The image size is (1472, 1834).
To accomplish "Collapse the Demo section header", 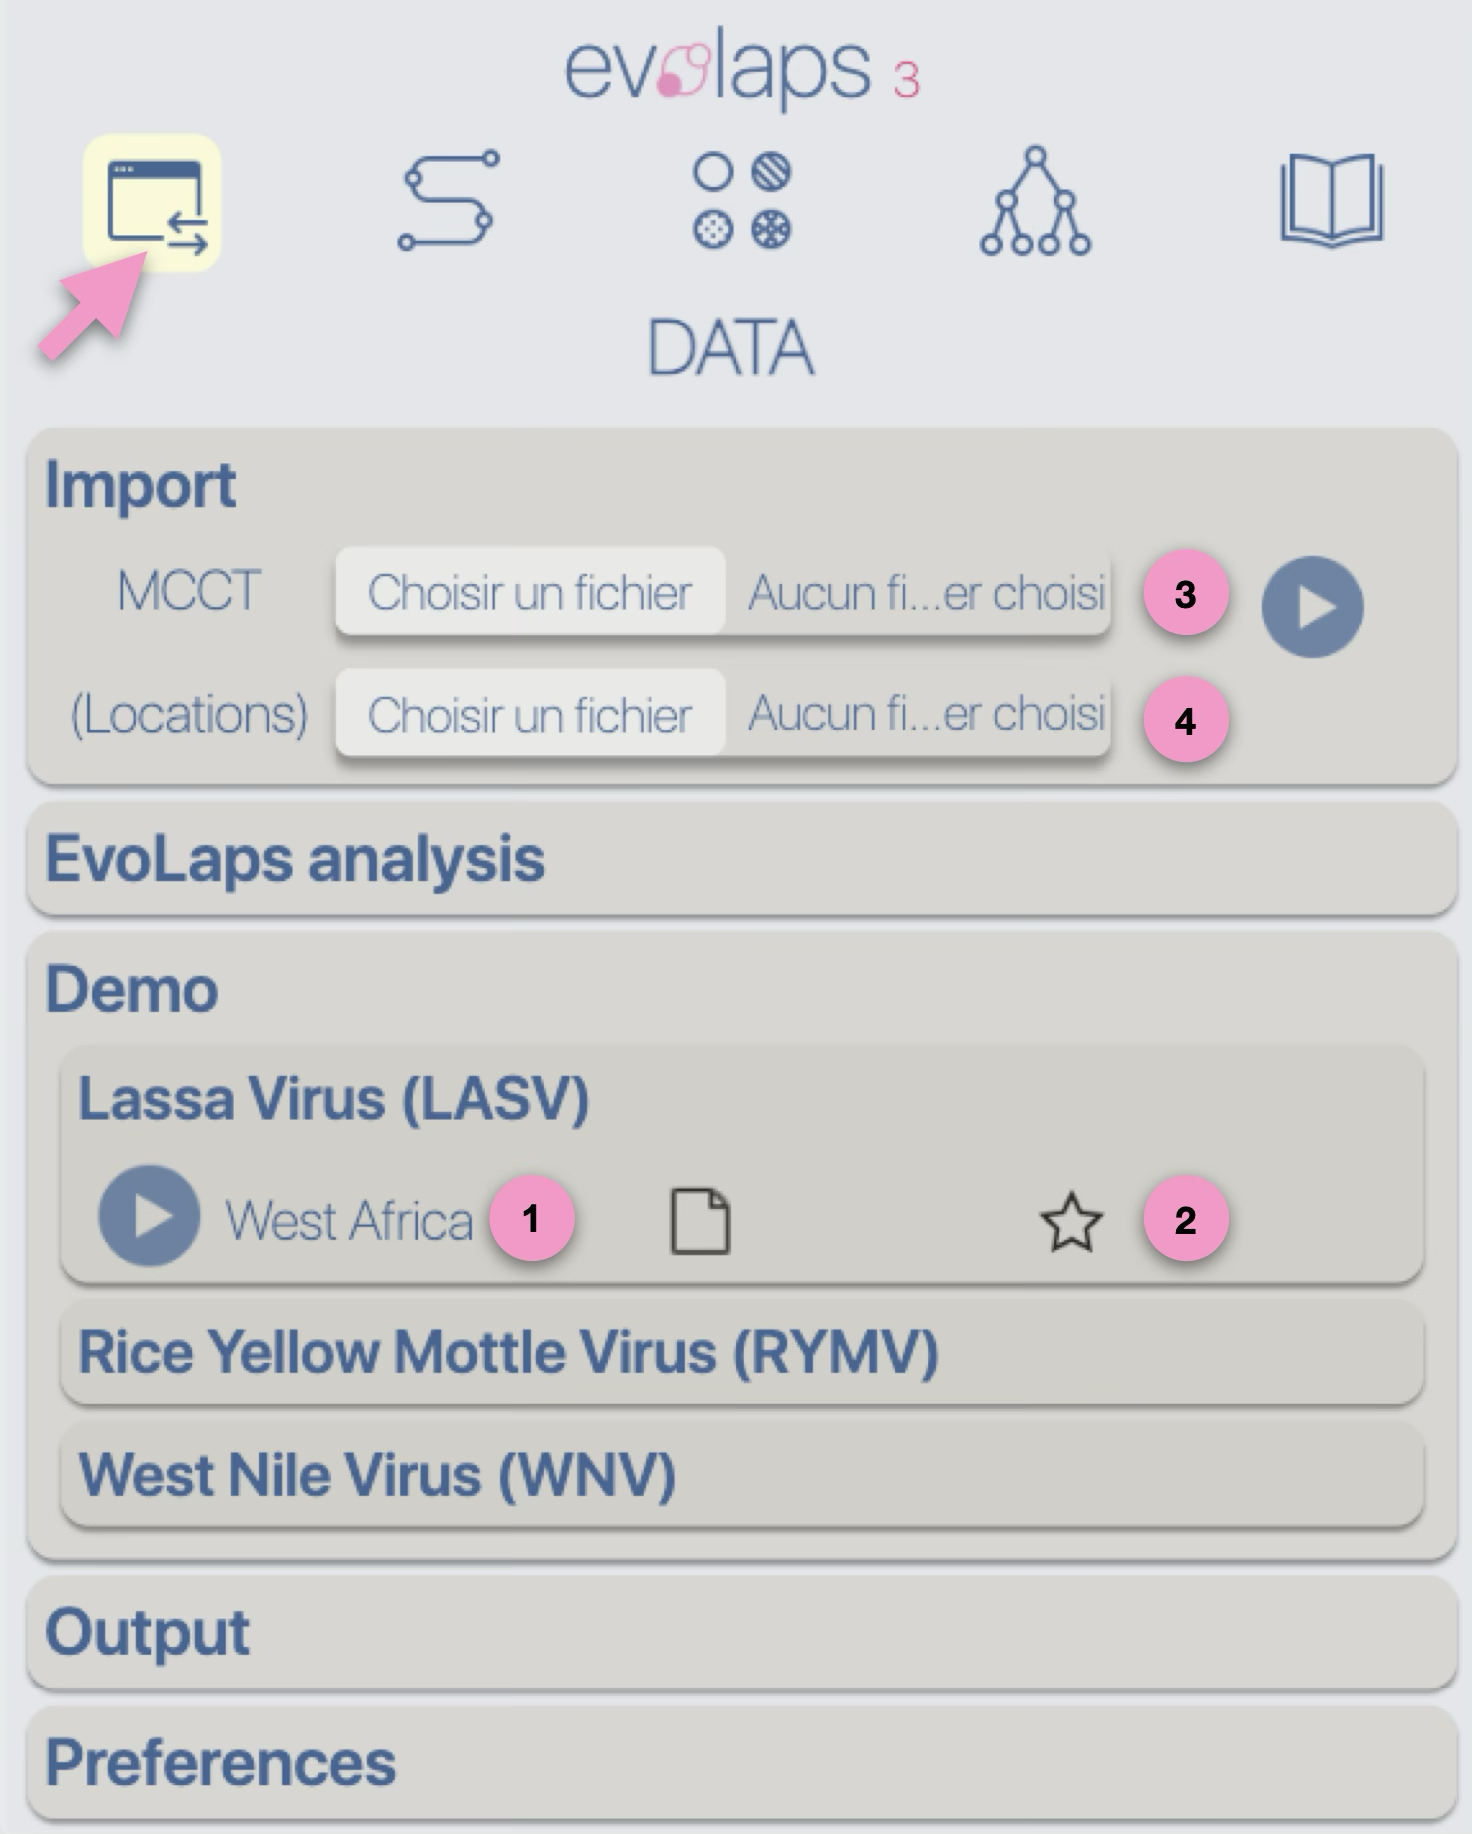I will pos(132,989).
